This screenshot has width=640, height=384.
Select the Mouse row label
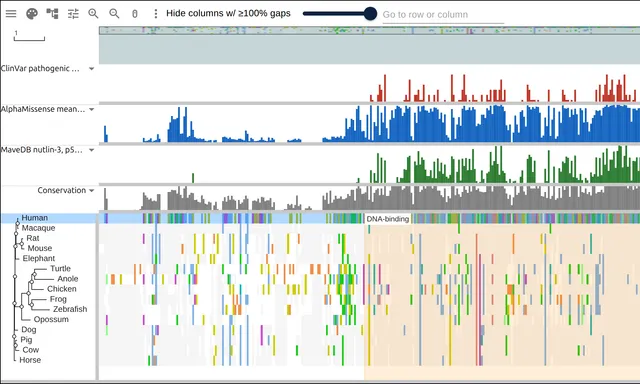pyautogui.click(x=40, y=249)
